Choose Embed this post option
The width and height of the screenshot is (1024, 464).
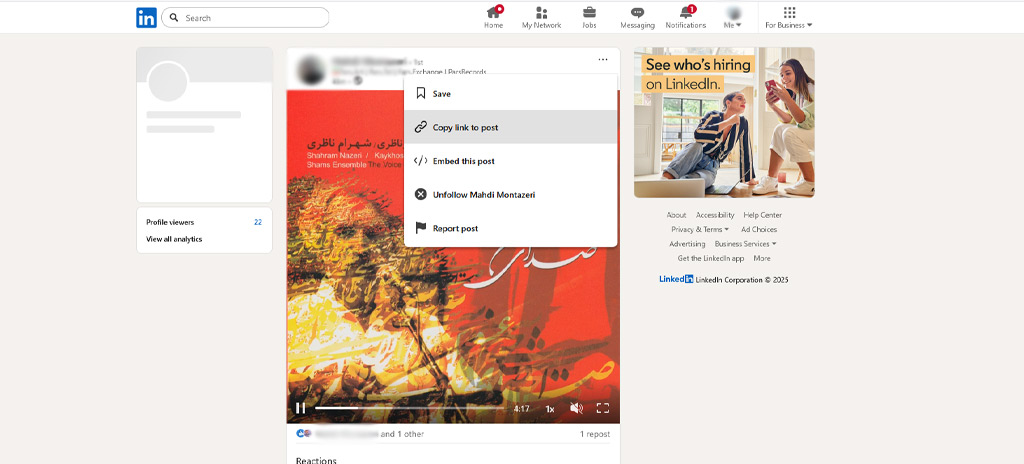click(463, 161)
